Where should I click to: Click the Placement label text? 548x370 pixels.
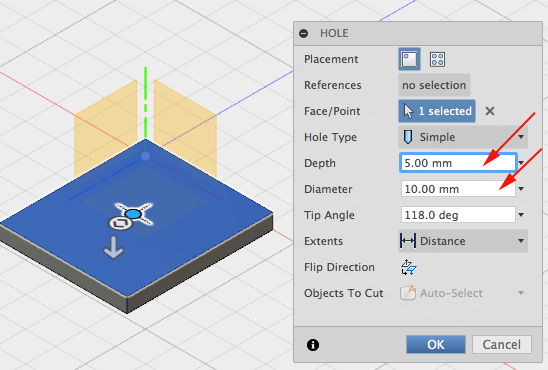(x=331, y=59)
